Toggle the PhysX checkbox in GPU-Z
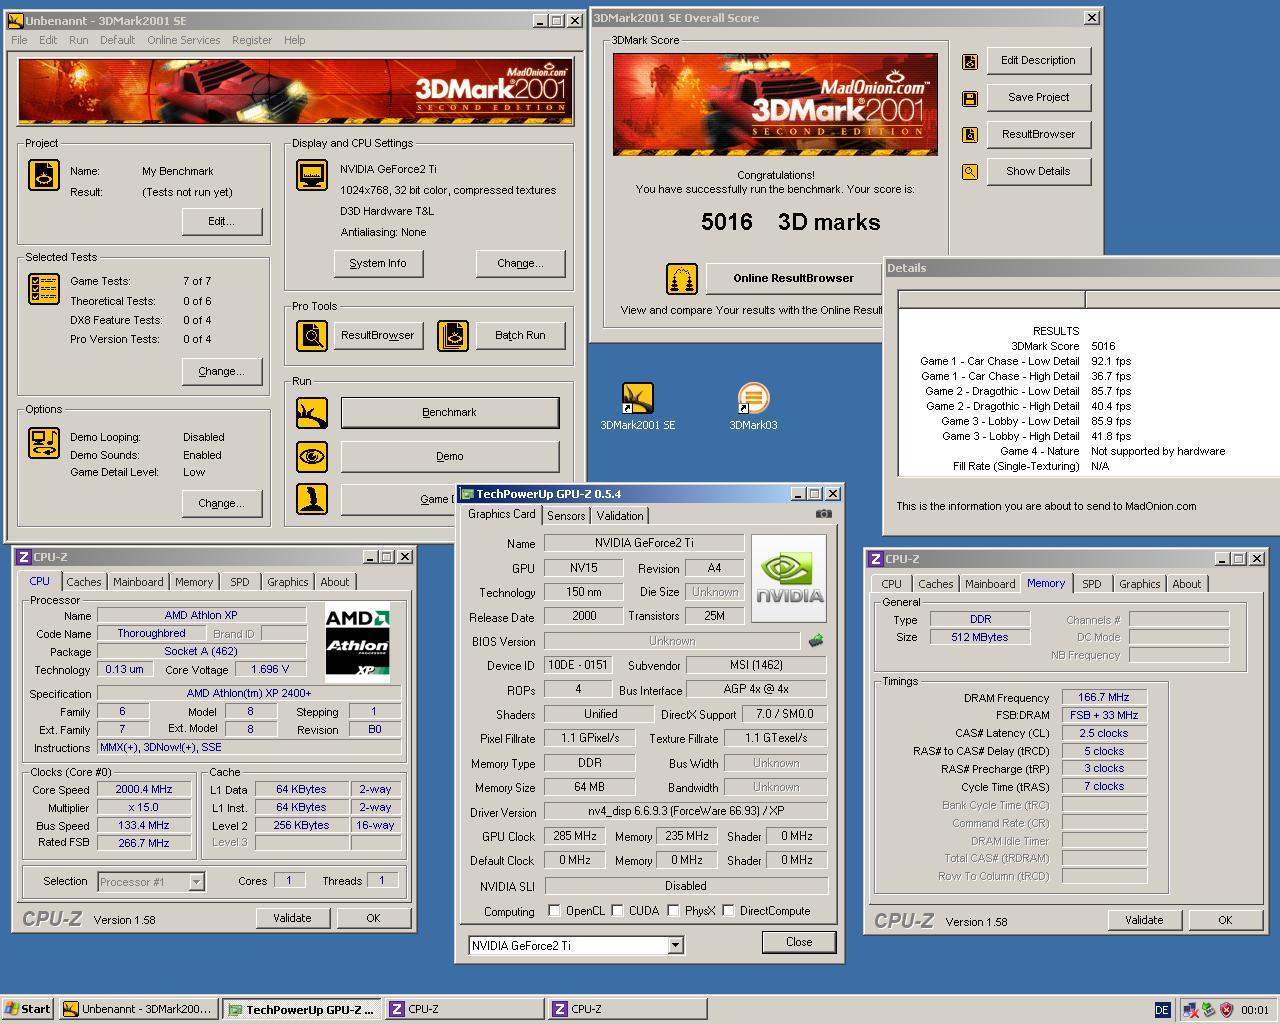Viewport: 1280px width, 1024px height. tap(673, 910)
